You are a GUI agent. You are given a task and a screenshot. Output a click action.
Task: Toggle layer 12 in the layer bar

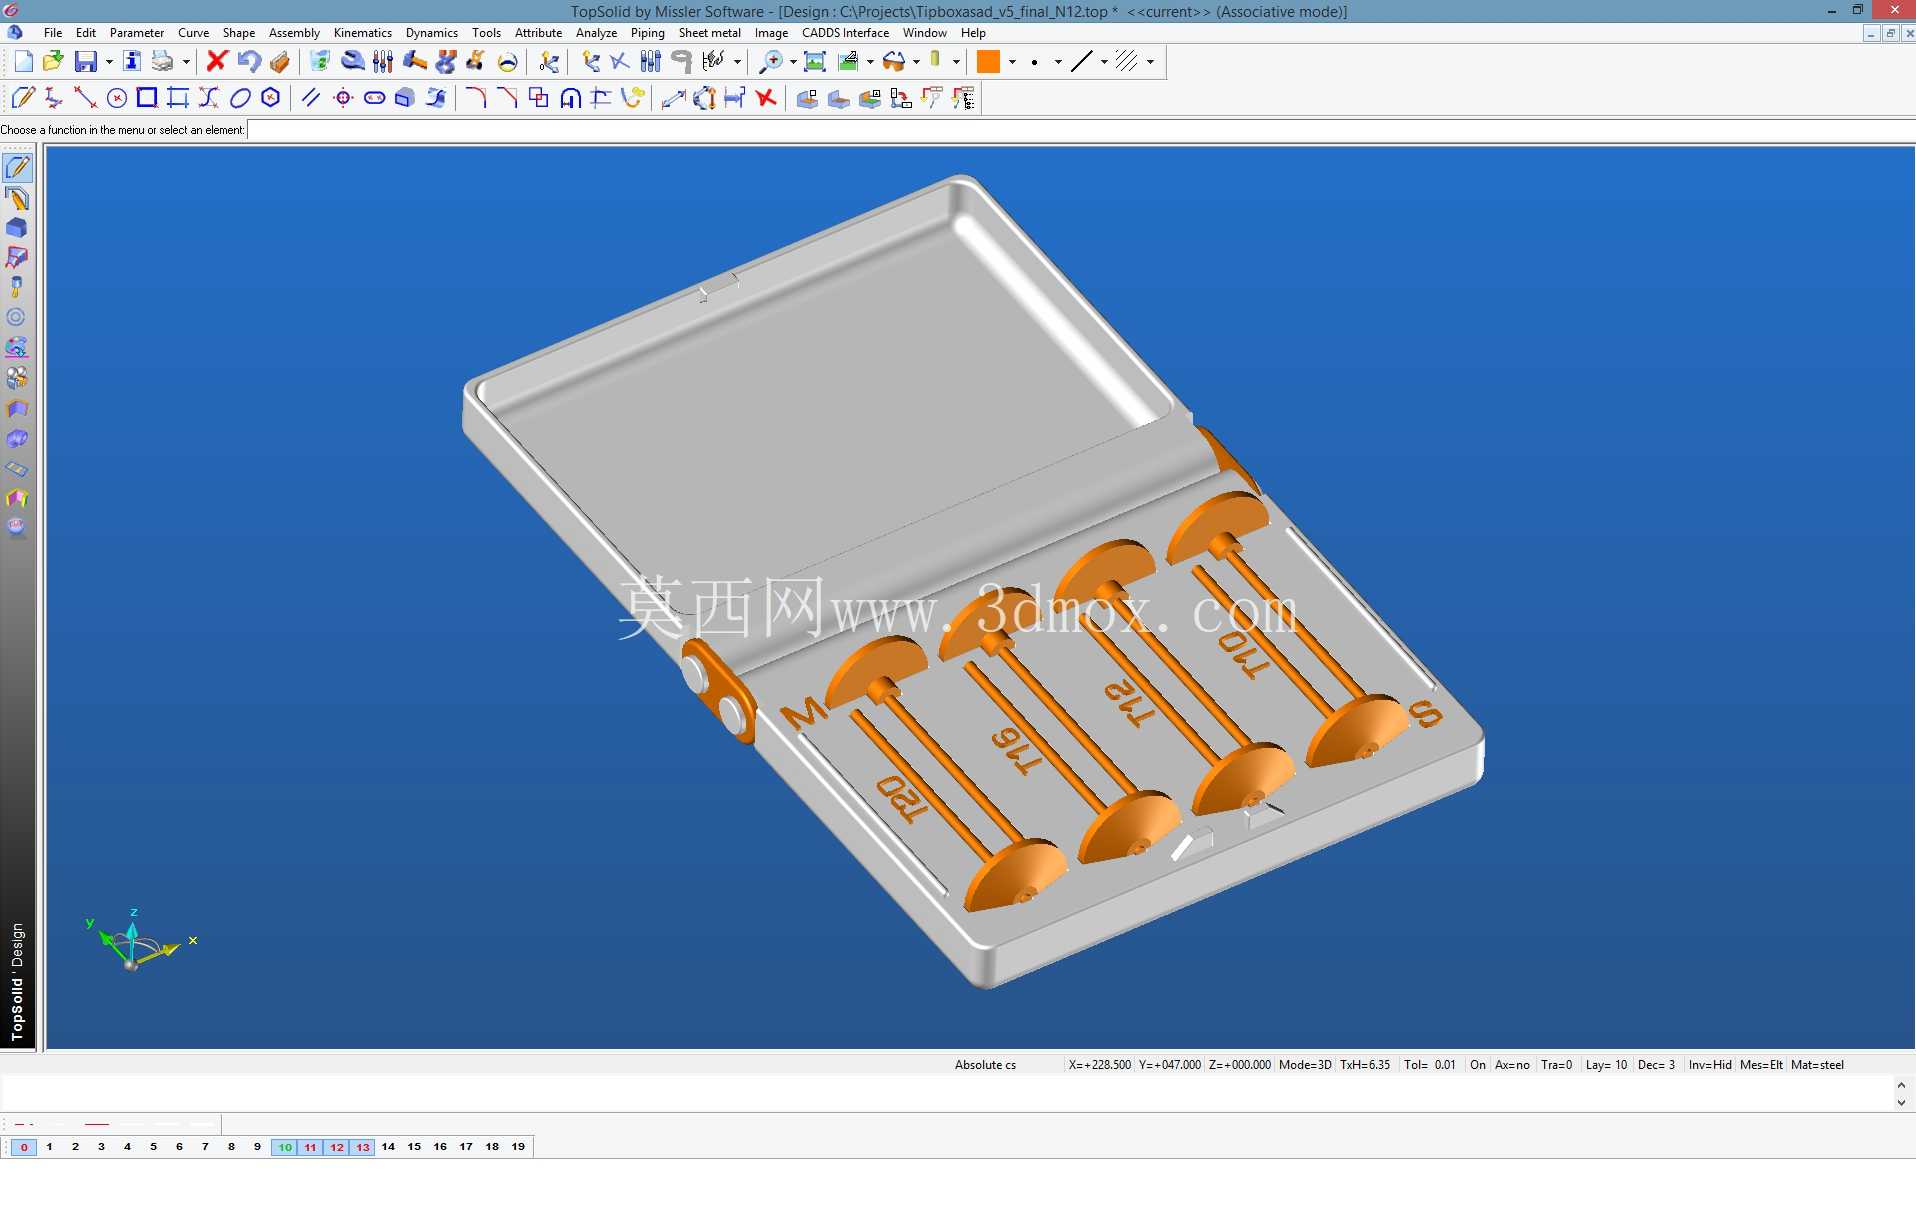coord(337,1147)
